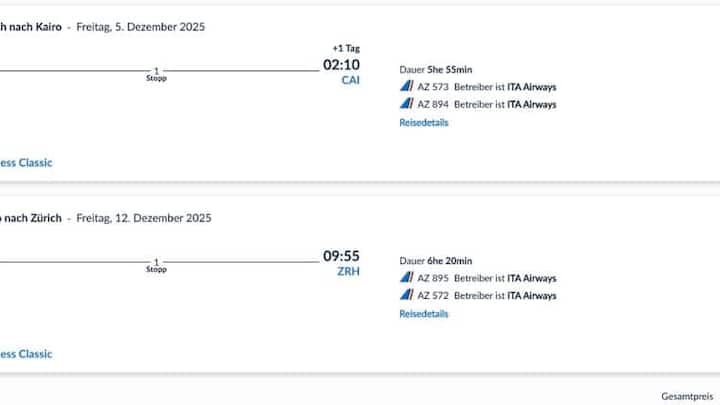Click the Gesamtpreis label

[x=689, y=396]
